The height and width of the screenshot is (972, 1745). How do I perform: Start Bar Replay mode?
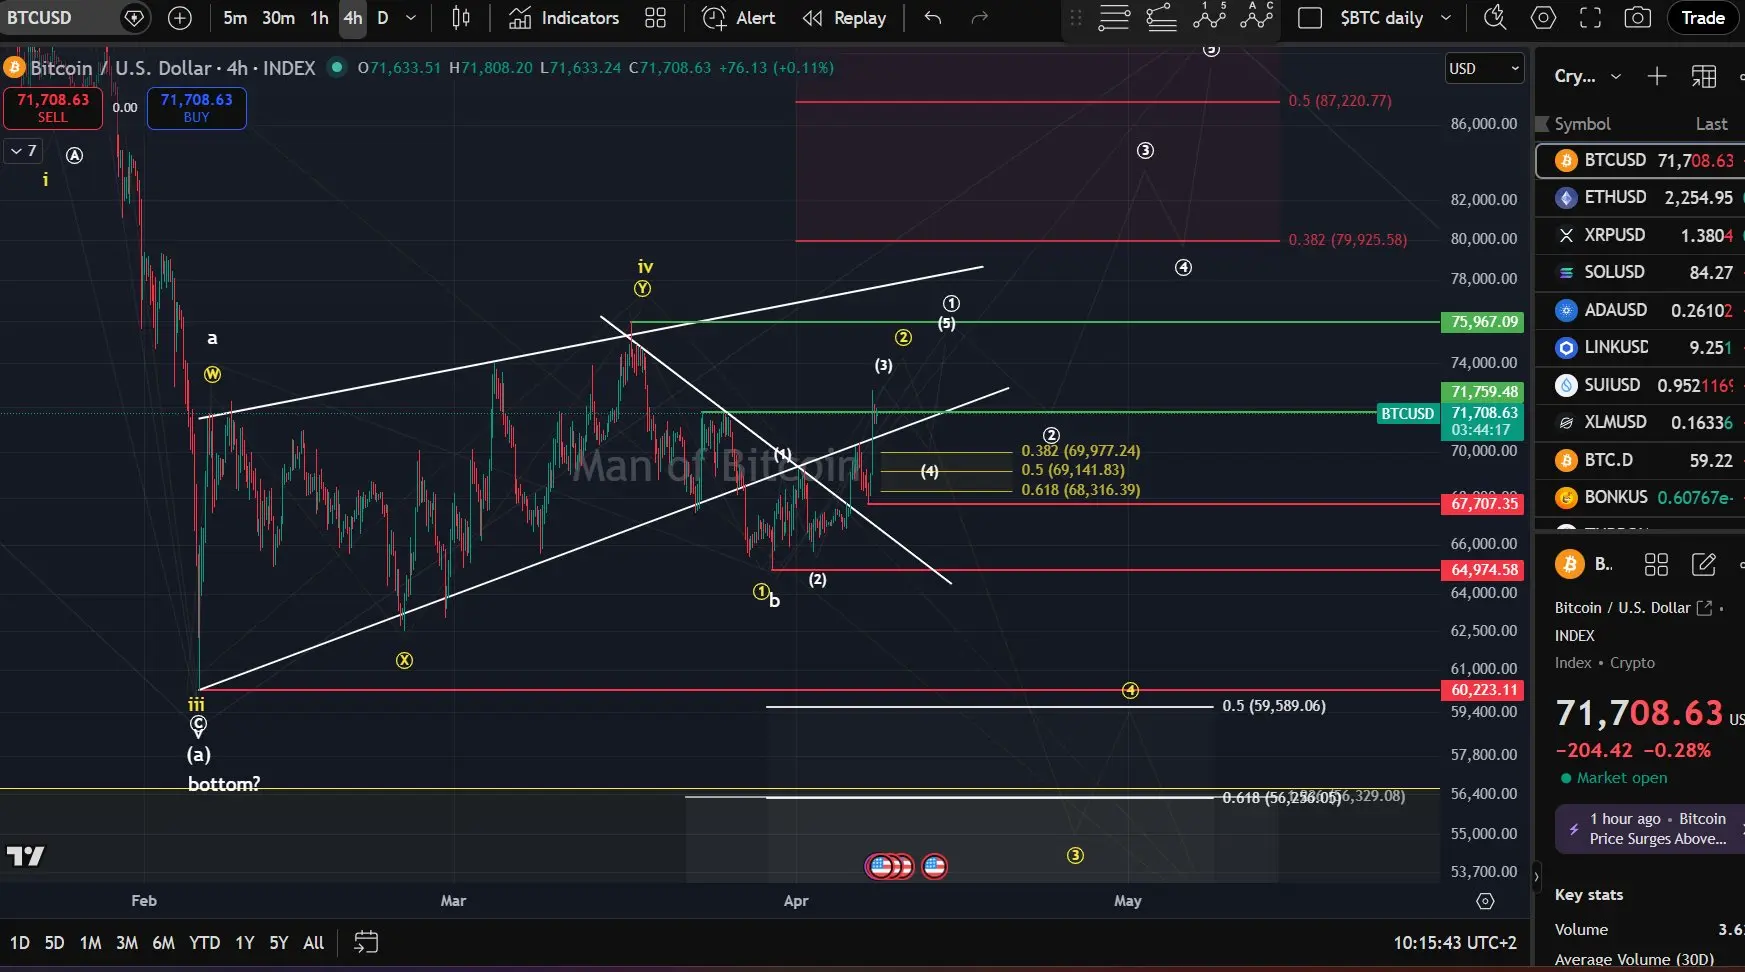point(845,18)
